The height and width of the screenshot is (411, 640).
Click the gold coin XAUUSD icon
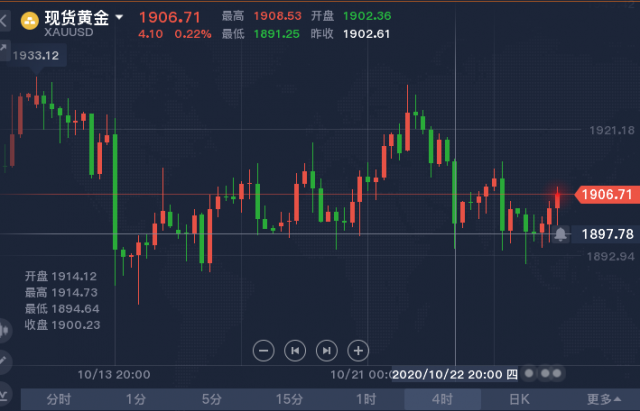(29, 20)
